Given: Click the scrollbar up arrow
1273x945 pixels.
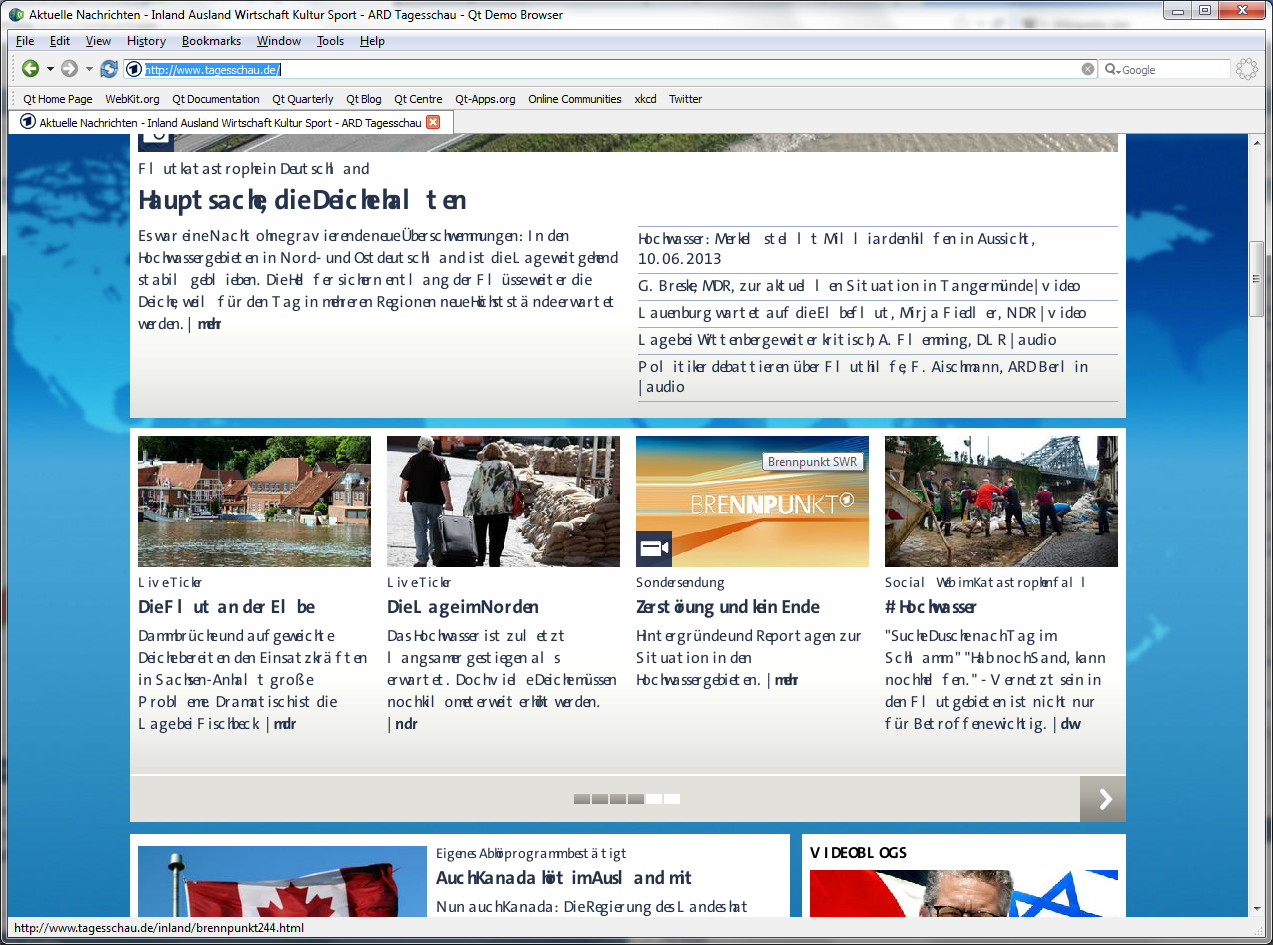Looking at the screenshot, I should coord(1257,143).
